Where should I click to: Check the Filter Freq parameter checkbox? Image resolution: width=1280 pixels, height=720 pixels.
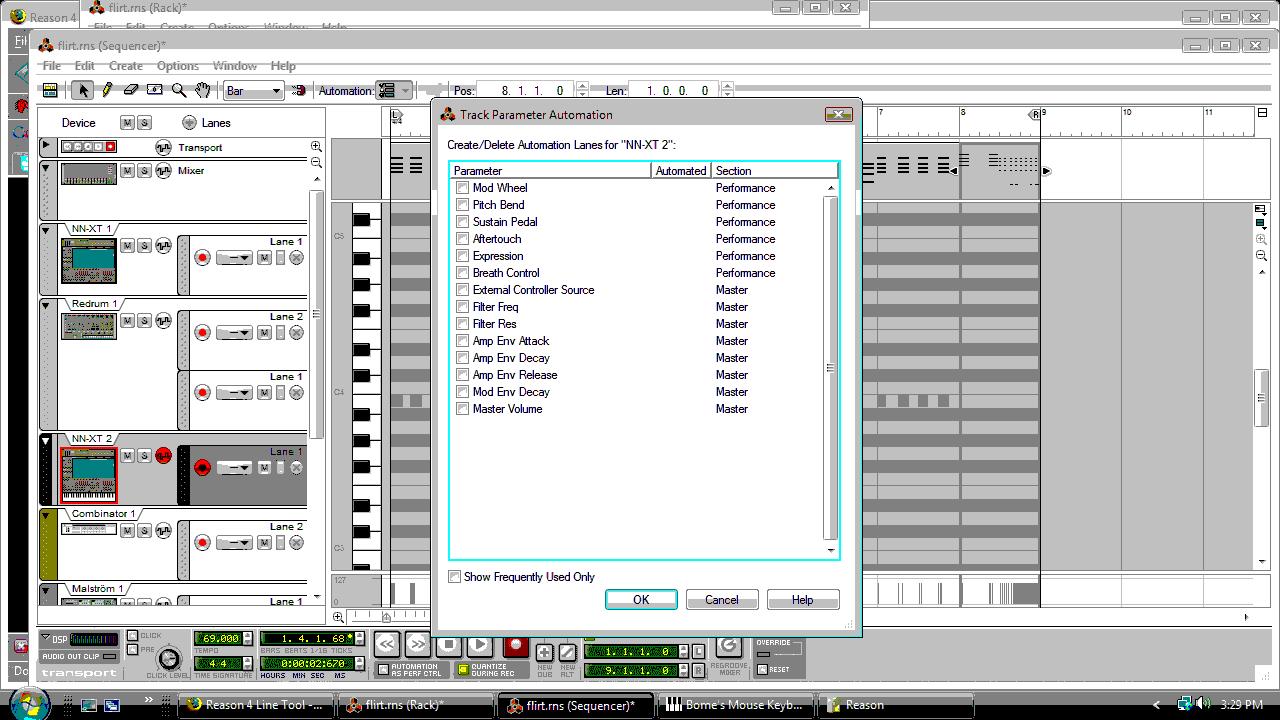pyautogui.click(x=462, y=307)
